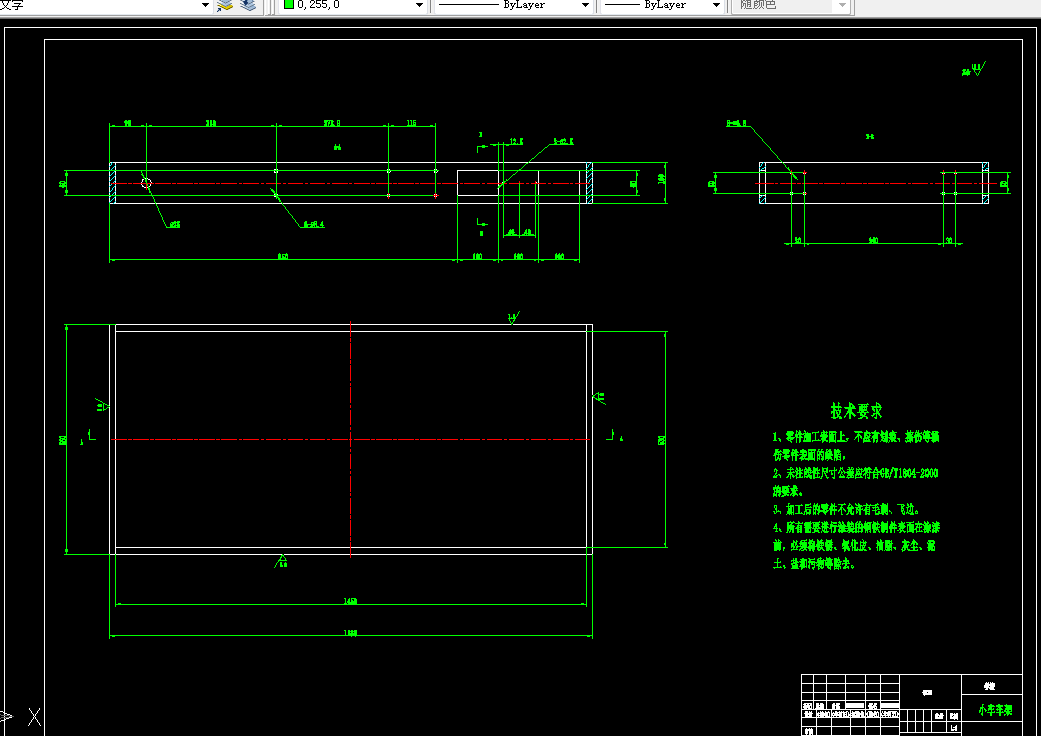Image resolution: width=1041 pixels, height=736 pixels.
Task: Click the green color swatch in color control
Action: coord(289,4)
